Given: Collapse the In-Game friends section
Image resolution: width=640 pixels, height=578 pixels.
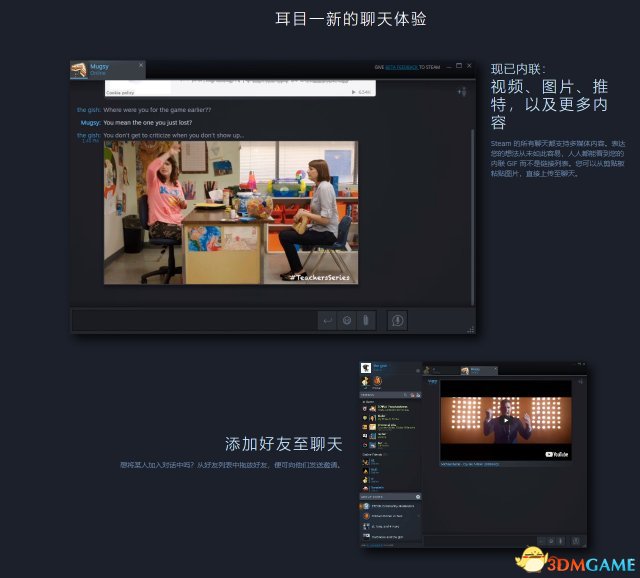Looking at the screenshot, I should pos(369,402).
